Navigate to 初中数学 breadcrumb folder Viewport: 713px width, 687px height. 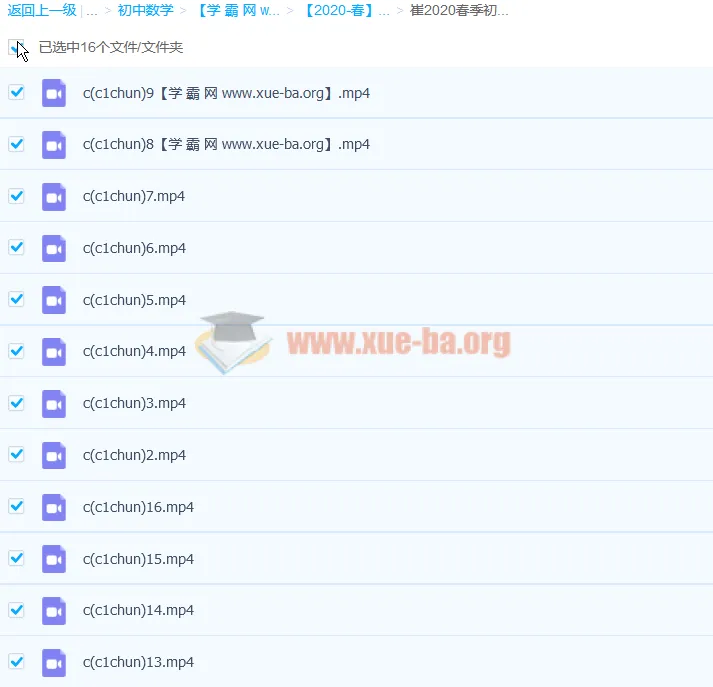[x=145, y=11]
